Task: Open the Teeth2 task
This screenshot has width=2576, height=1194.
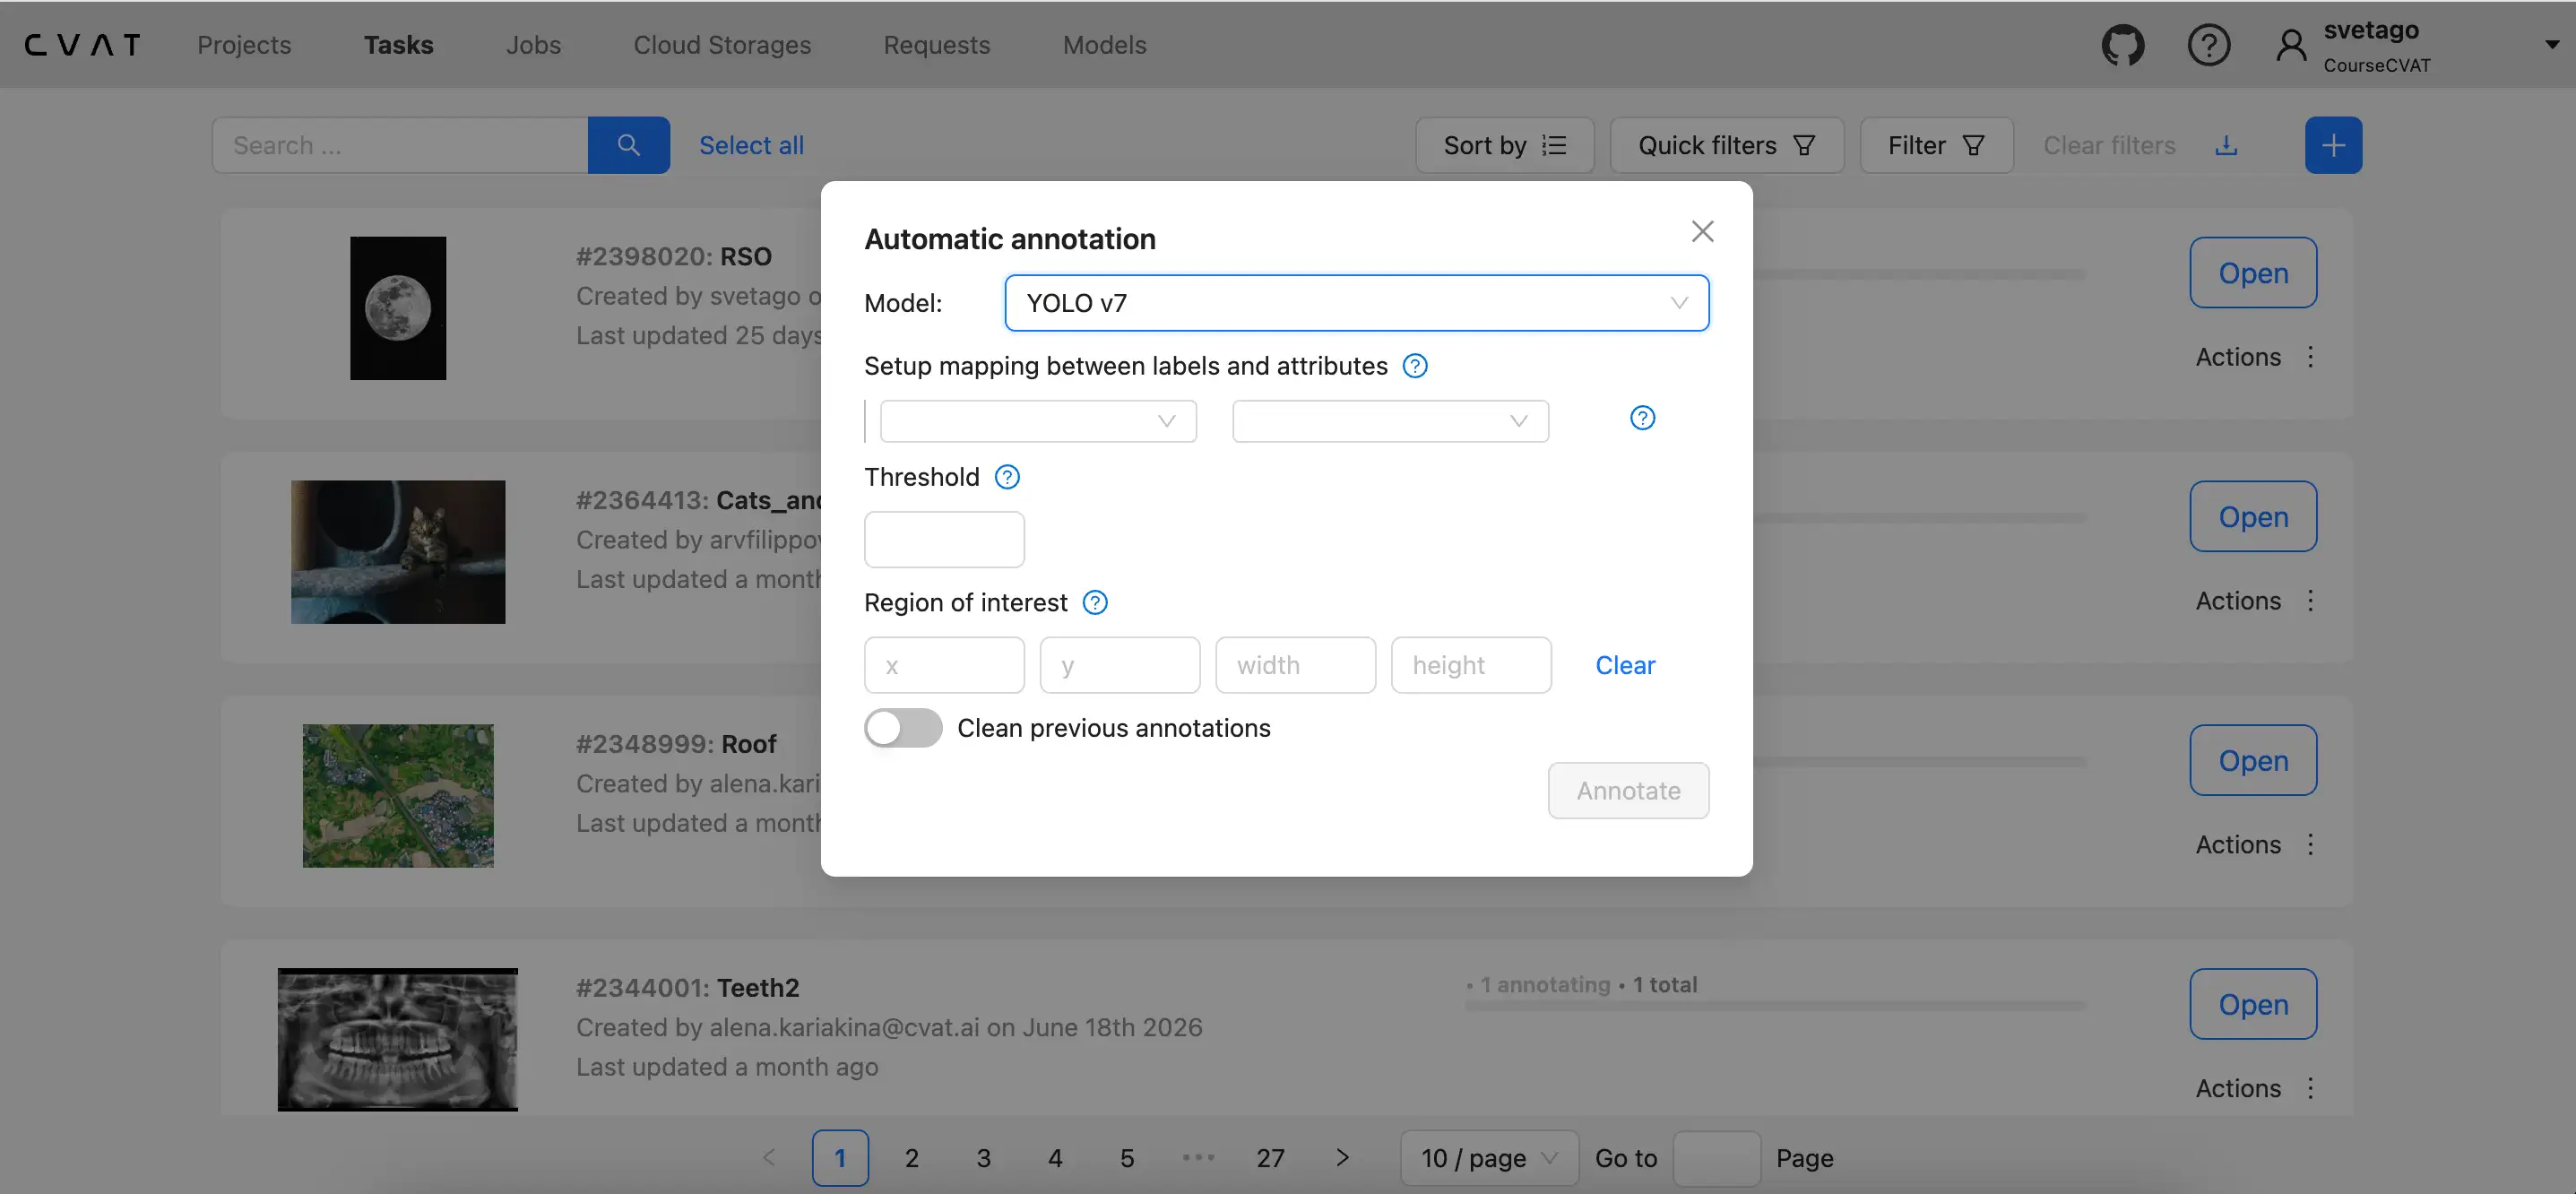Action: point(2253,1005)
